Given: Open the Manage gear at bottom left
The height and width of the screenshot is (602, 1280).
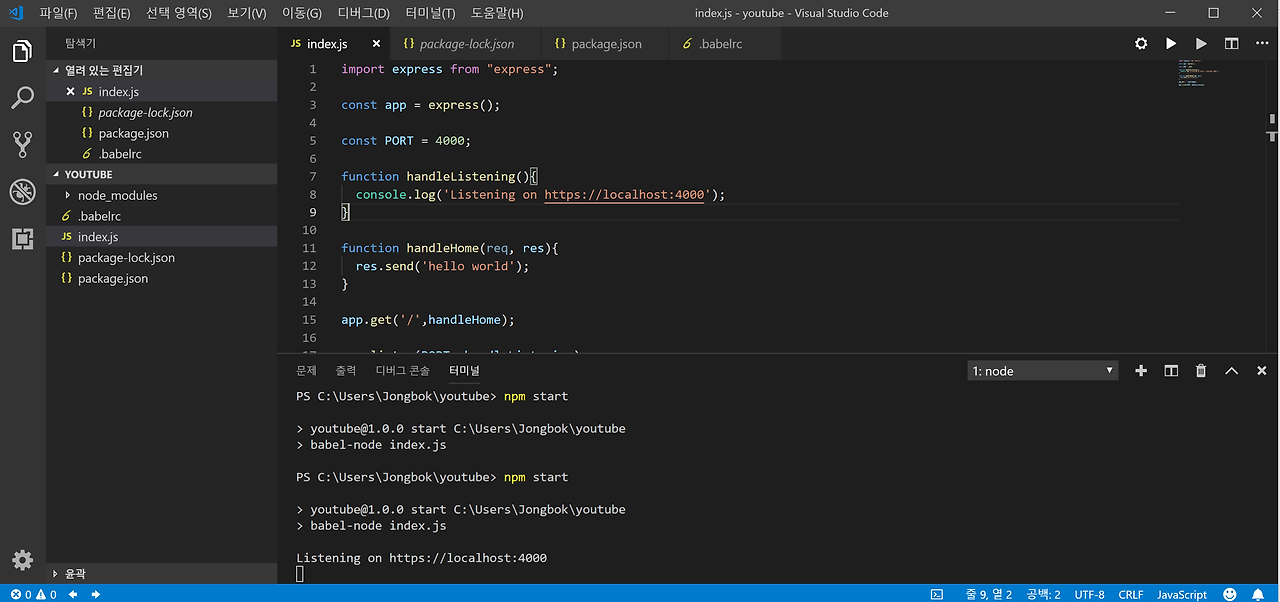Looking at the screenshot, I should 22,560.
